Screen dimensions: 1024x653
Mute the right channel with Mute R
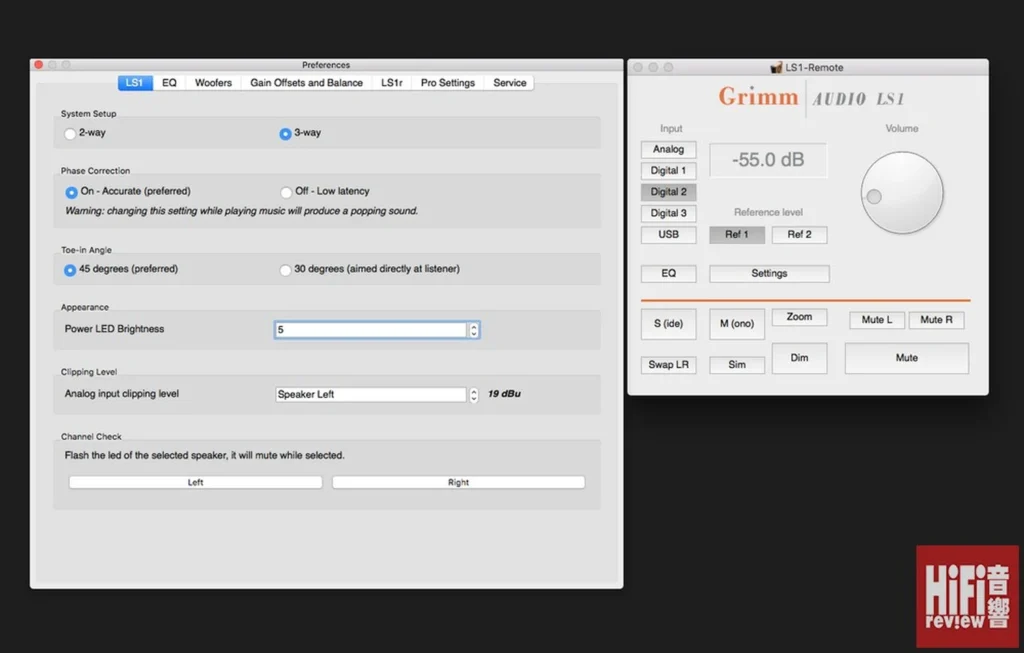tap(936, 320)
